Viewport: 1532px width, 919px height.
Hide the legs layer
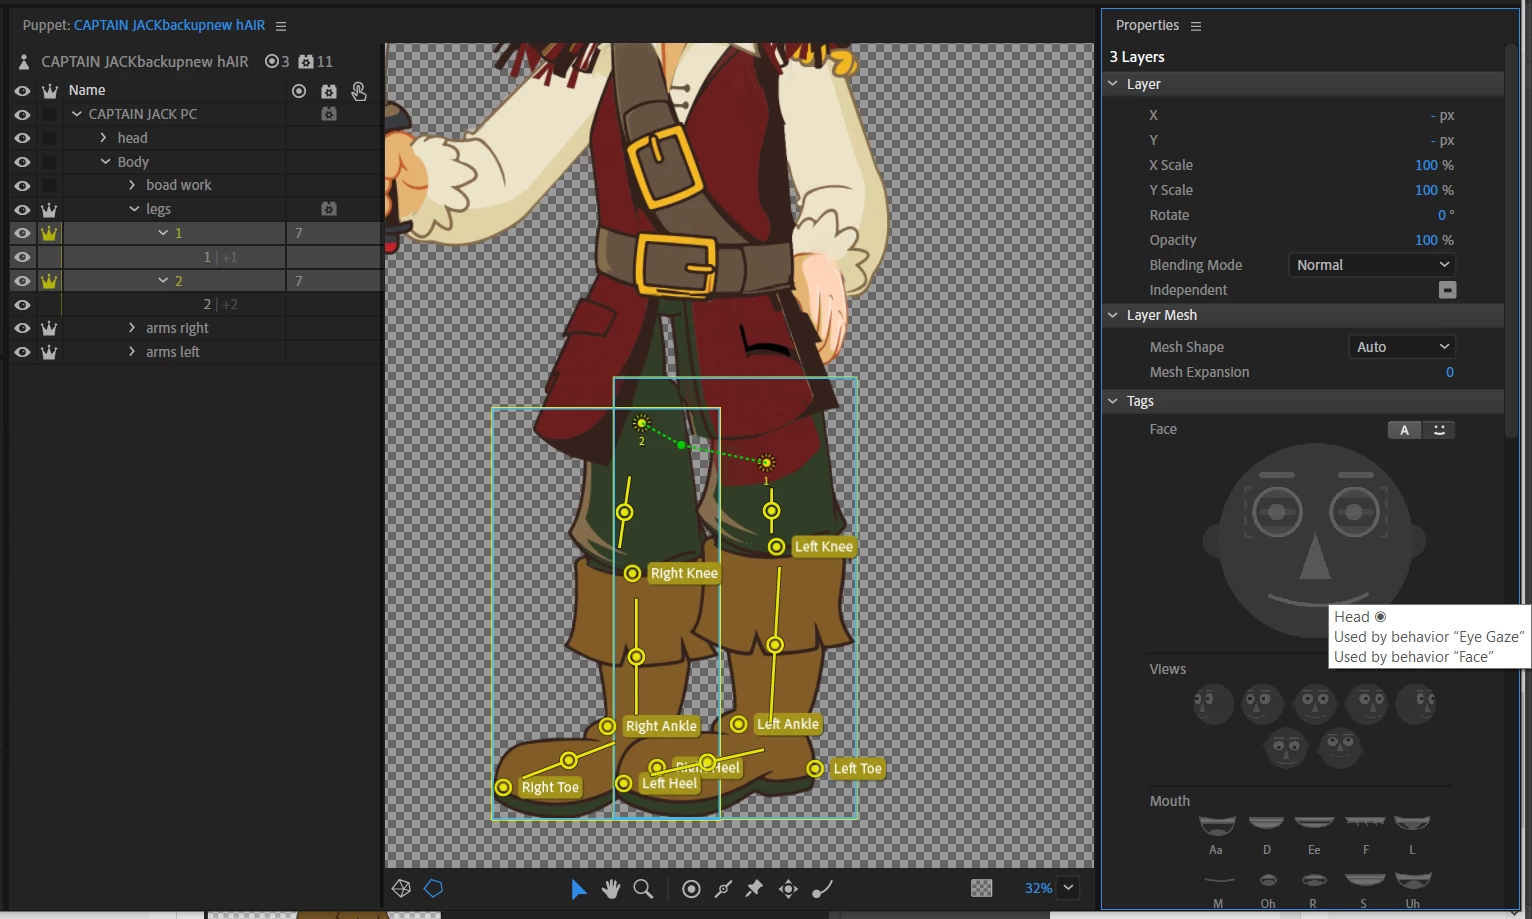point(22,210)
